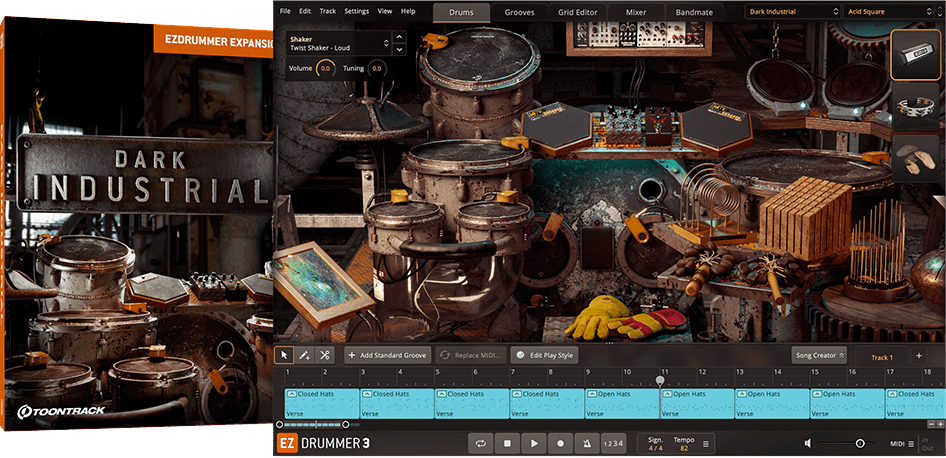Open the Track menu
This screenshot has height=458, width=946.
coord(328,11)
